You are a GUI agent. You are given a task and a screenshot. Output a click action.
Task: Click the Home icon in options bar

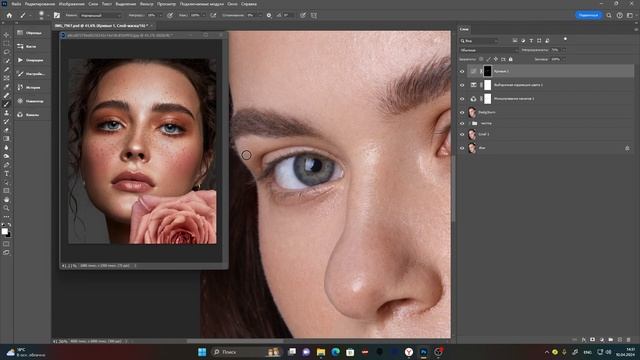click(x=9, y=15)
